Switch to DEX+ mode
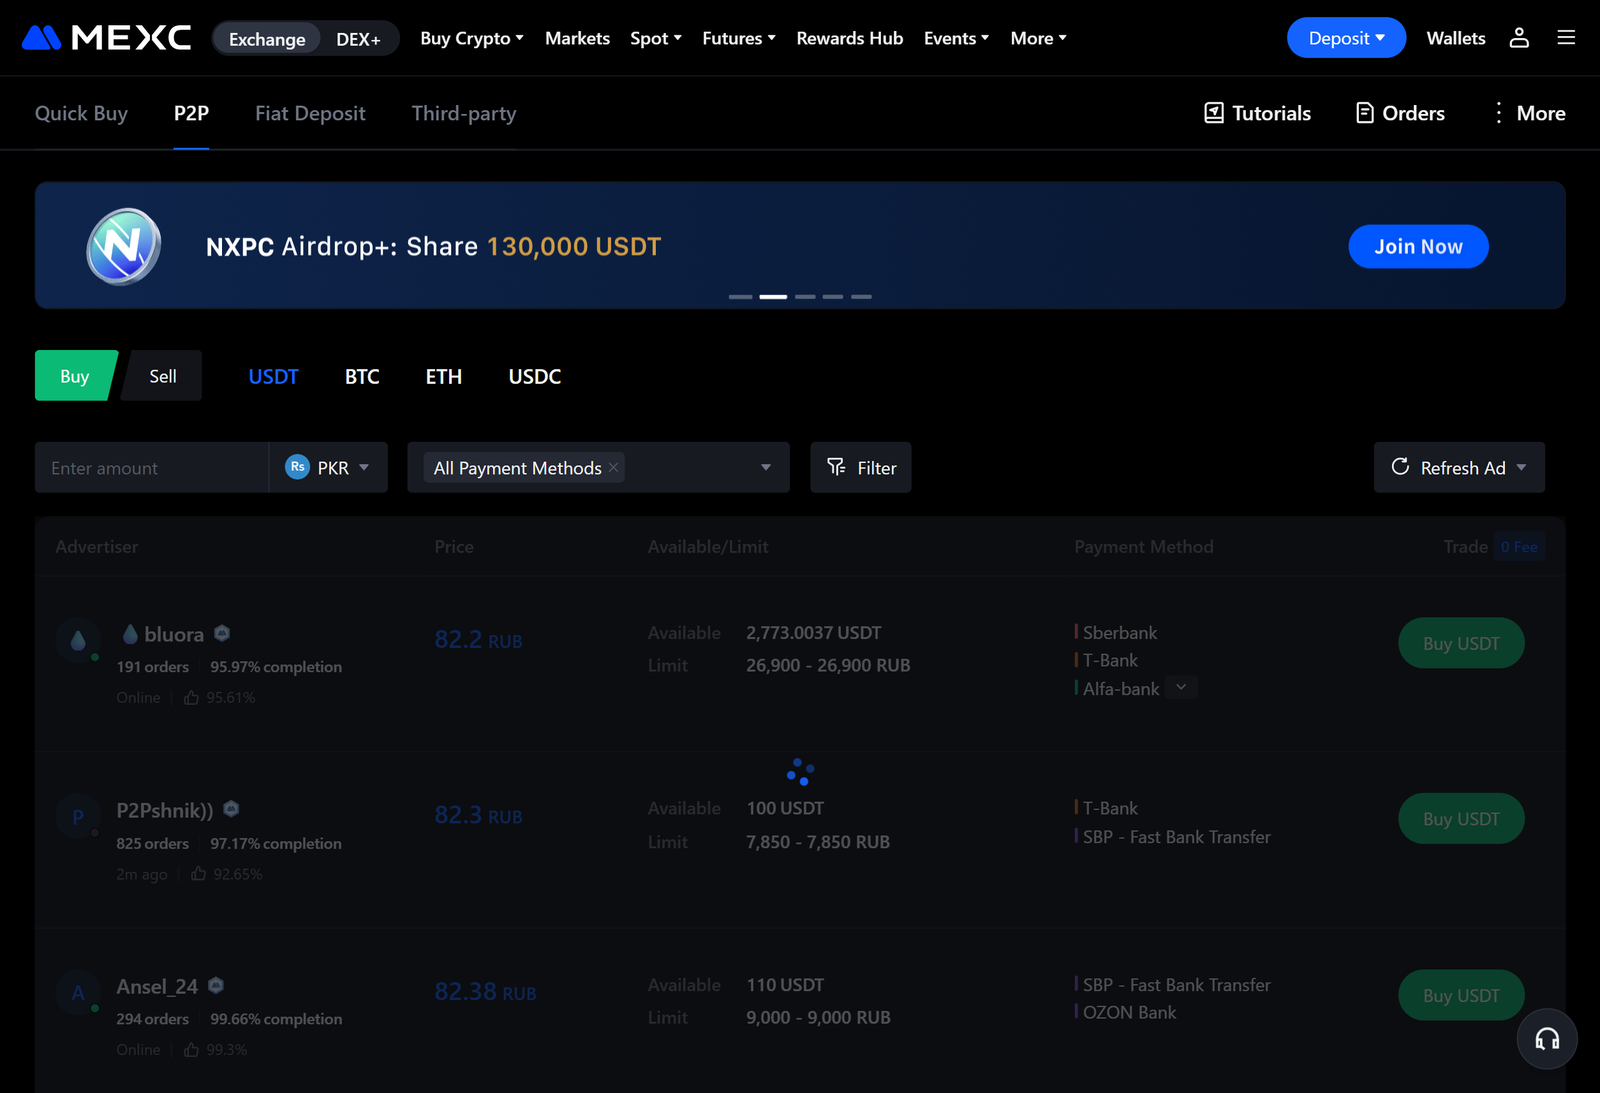This screenshot has height=1093, width=1600. 358,39
